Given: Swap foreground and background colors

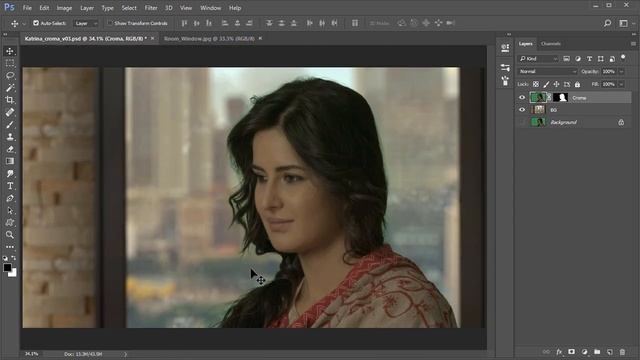Looking at the screenshot, I should click(14, 258).
